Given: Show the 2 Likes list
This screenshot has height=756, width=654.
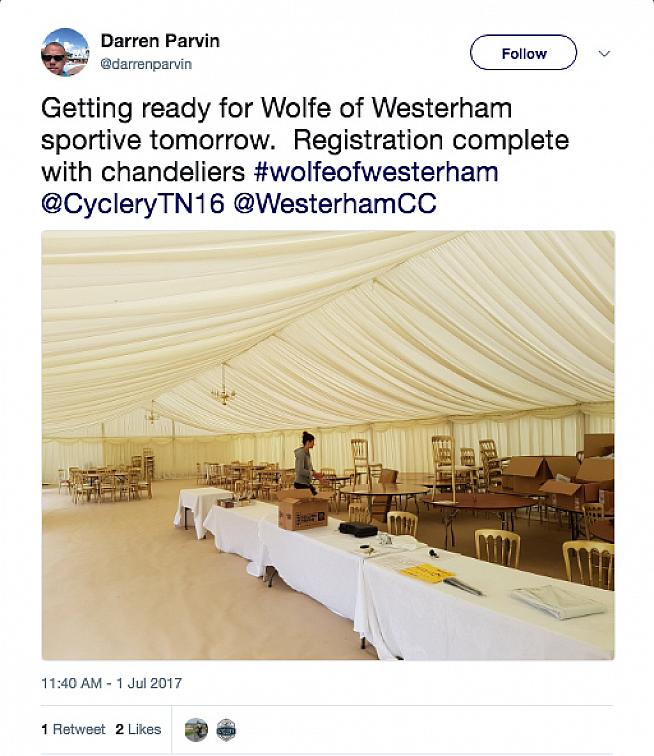Looking at the screenshot, I should pos(138,729).
